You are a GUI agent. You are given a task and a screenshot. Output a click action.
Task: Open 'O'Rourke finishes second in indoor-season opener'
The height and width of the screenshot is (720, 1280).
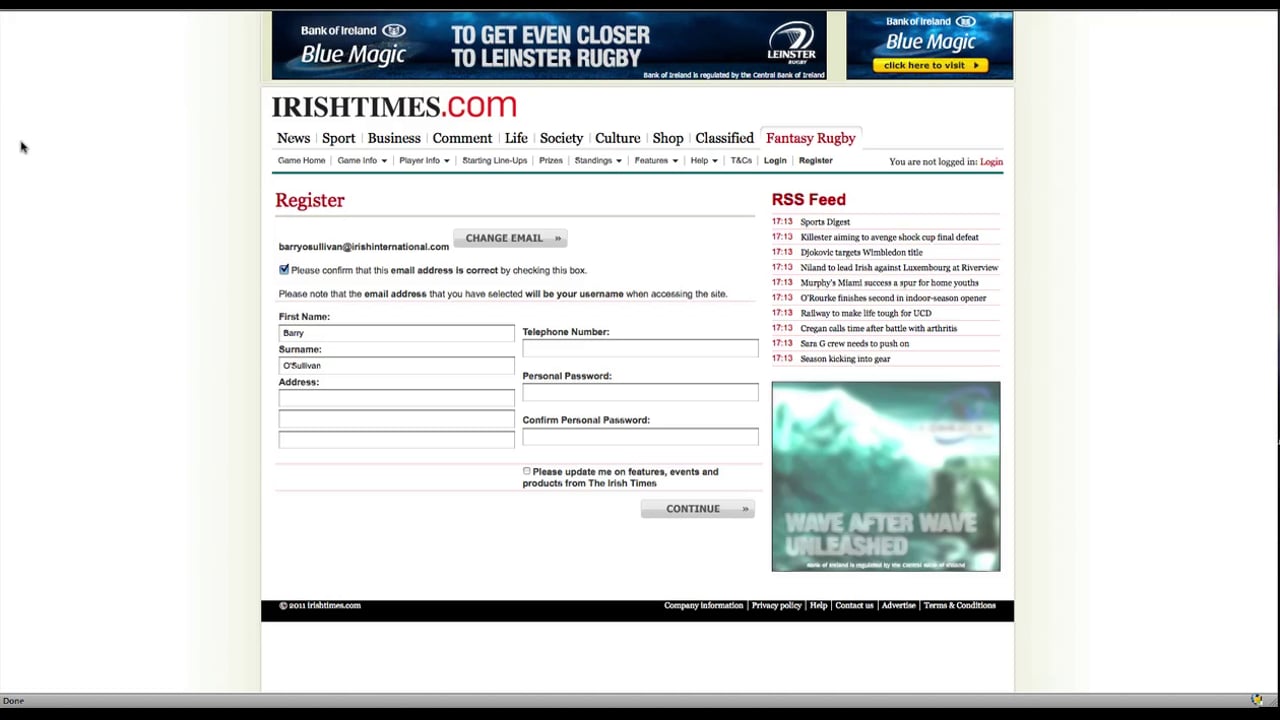click(x=893, y=298)
